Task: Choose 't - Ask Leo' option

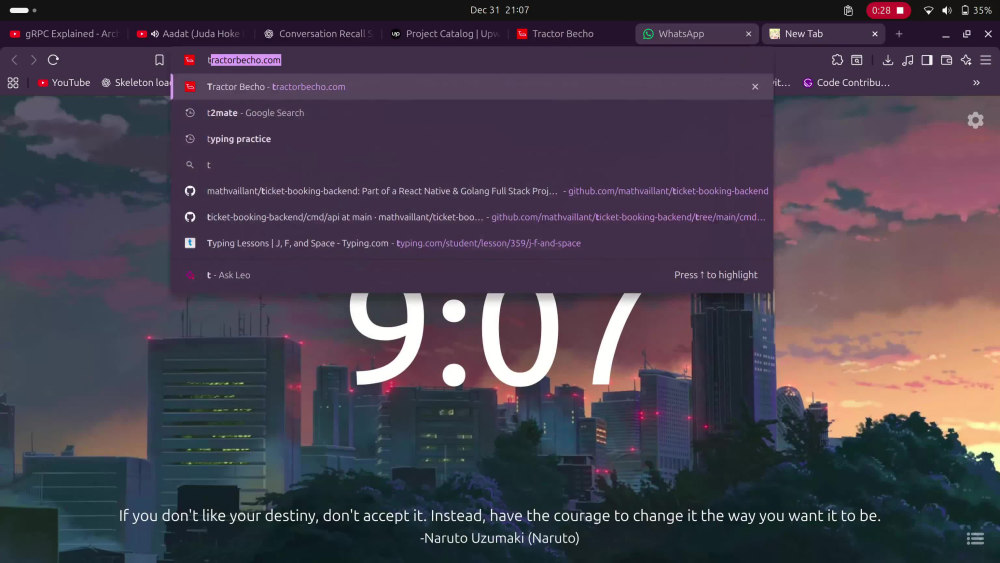Action: pos(472,275)
